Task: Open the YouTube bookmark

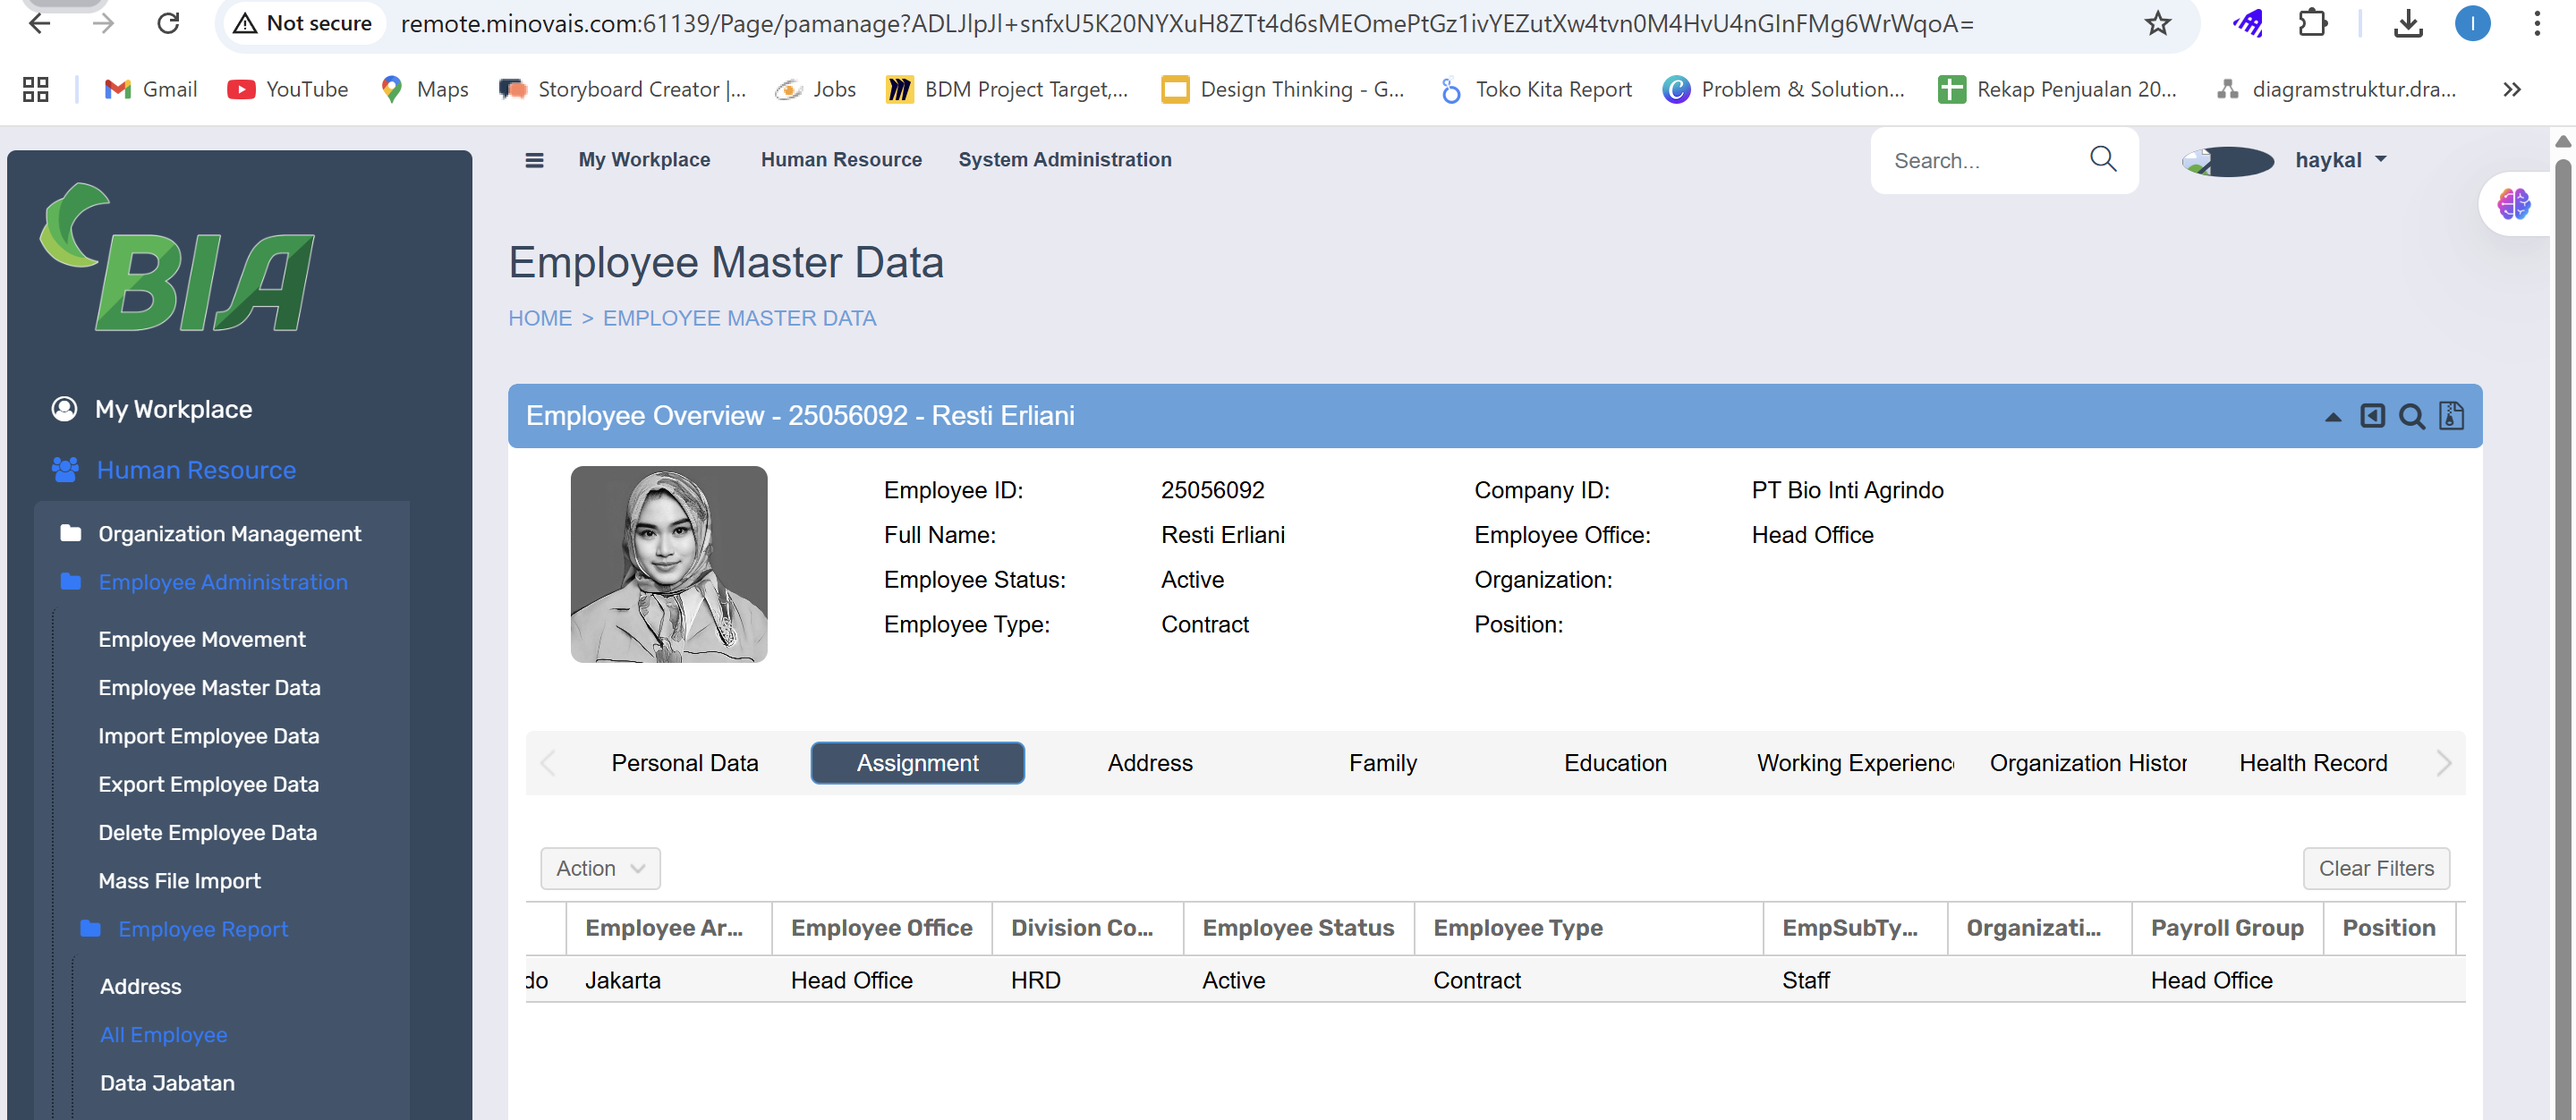Action: click(x=288, y=90)
